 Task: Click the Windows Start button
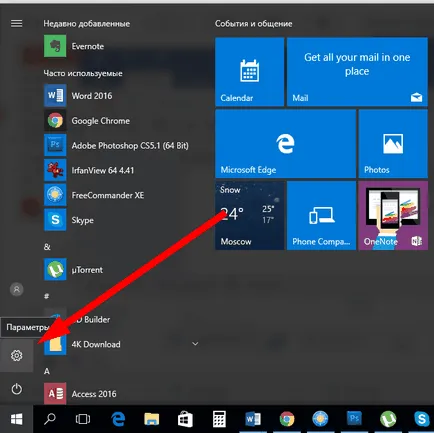(x=17, y=419)
